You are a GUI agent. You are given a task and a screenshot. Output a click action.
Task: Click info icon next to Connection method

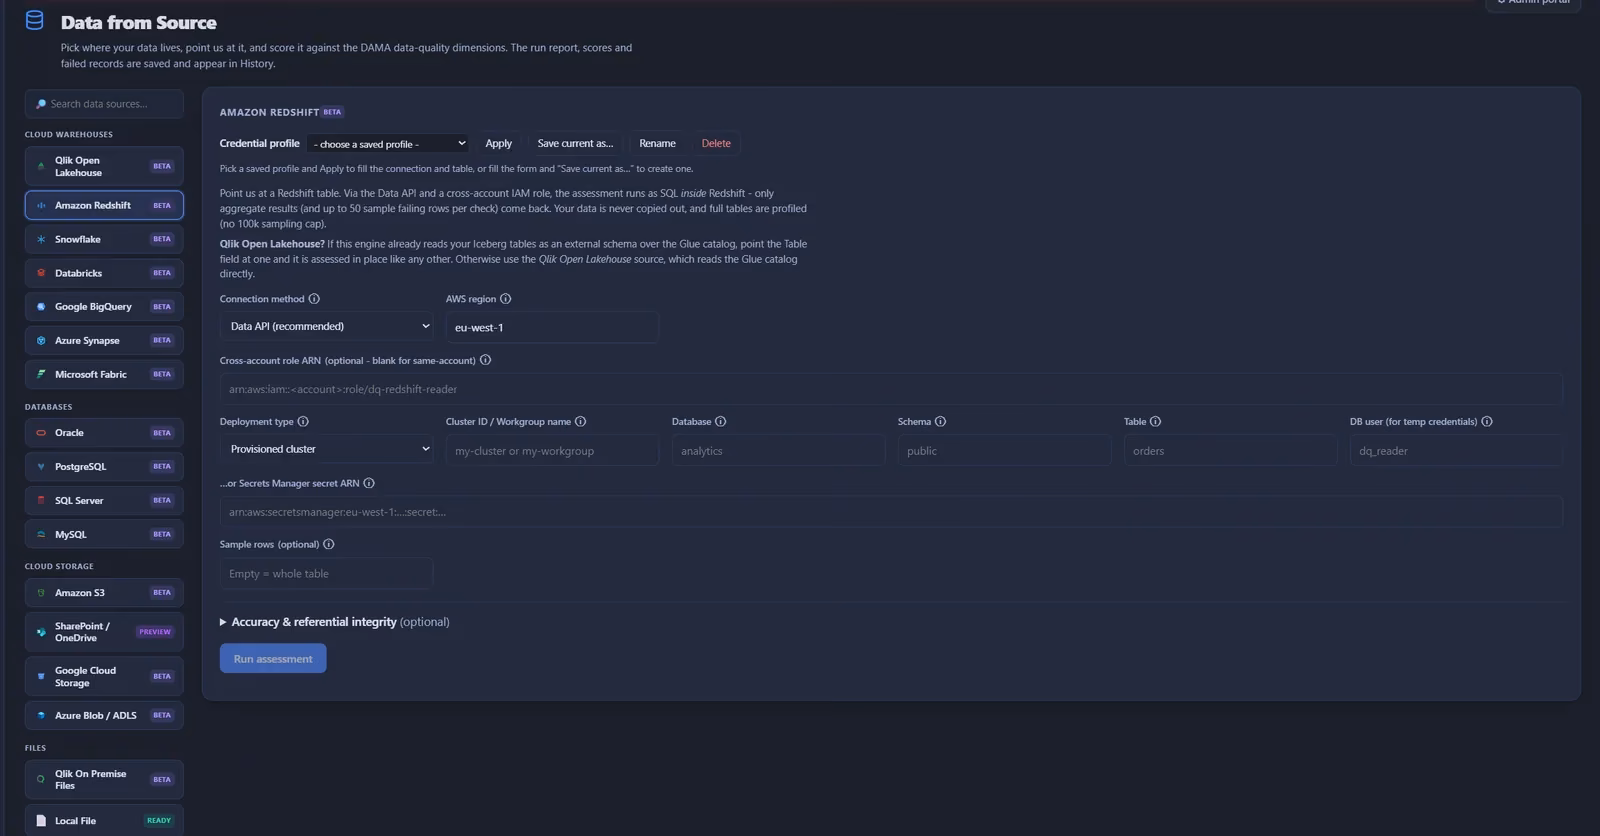click(314, 299)
